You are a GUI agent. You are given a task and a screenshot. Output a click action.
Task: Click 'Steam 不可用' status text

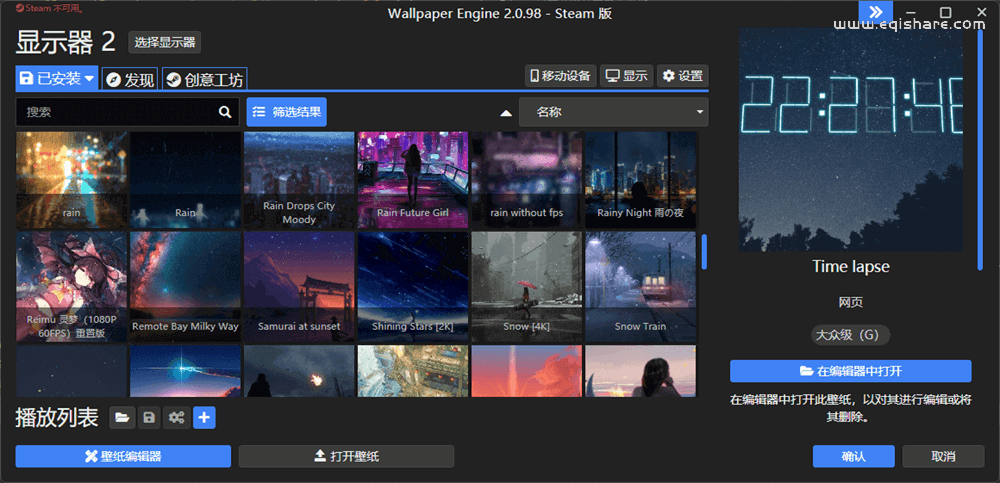pos(49,9)
